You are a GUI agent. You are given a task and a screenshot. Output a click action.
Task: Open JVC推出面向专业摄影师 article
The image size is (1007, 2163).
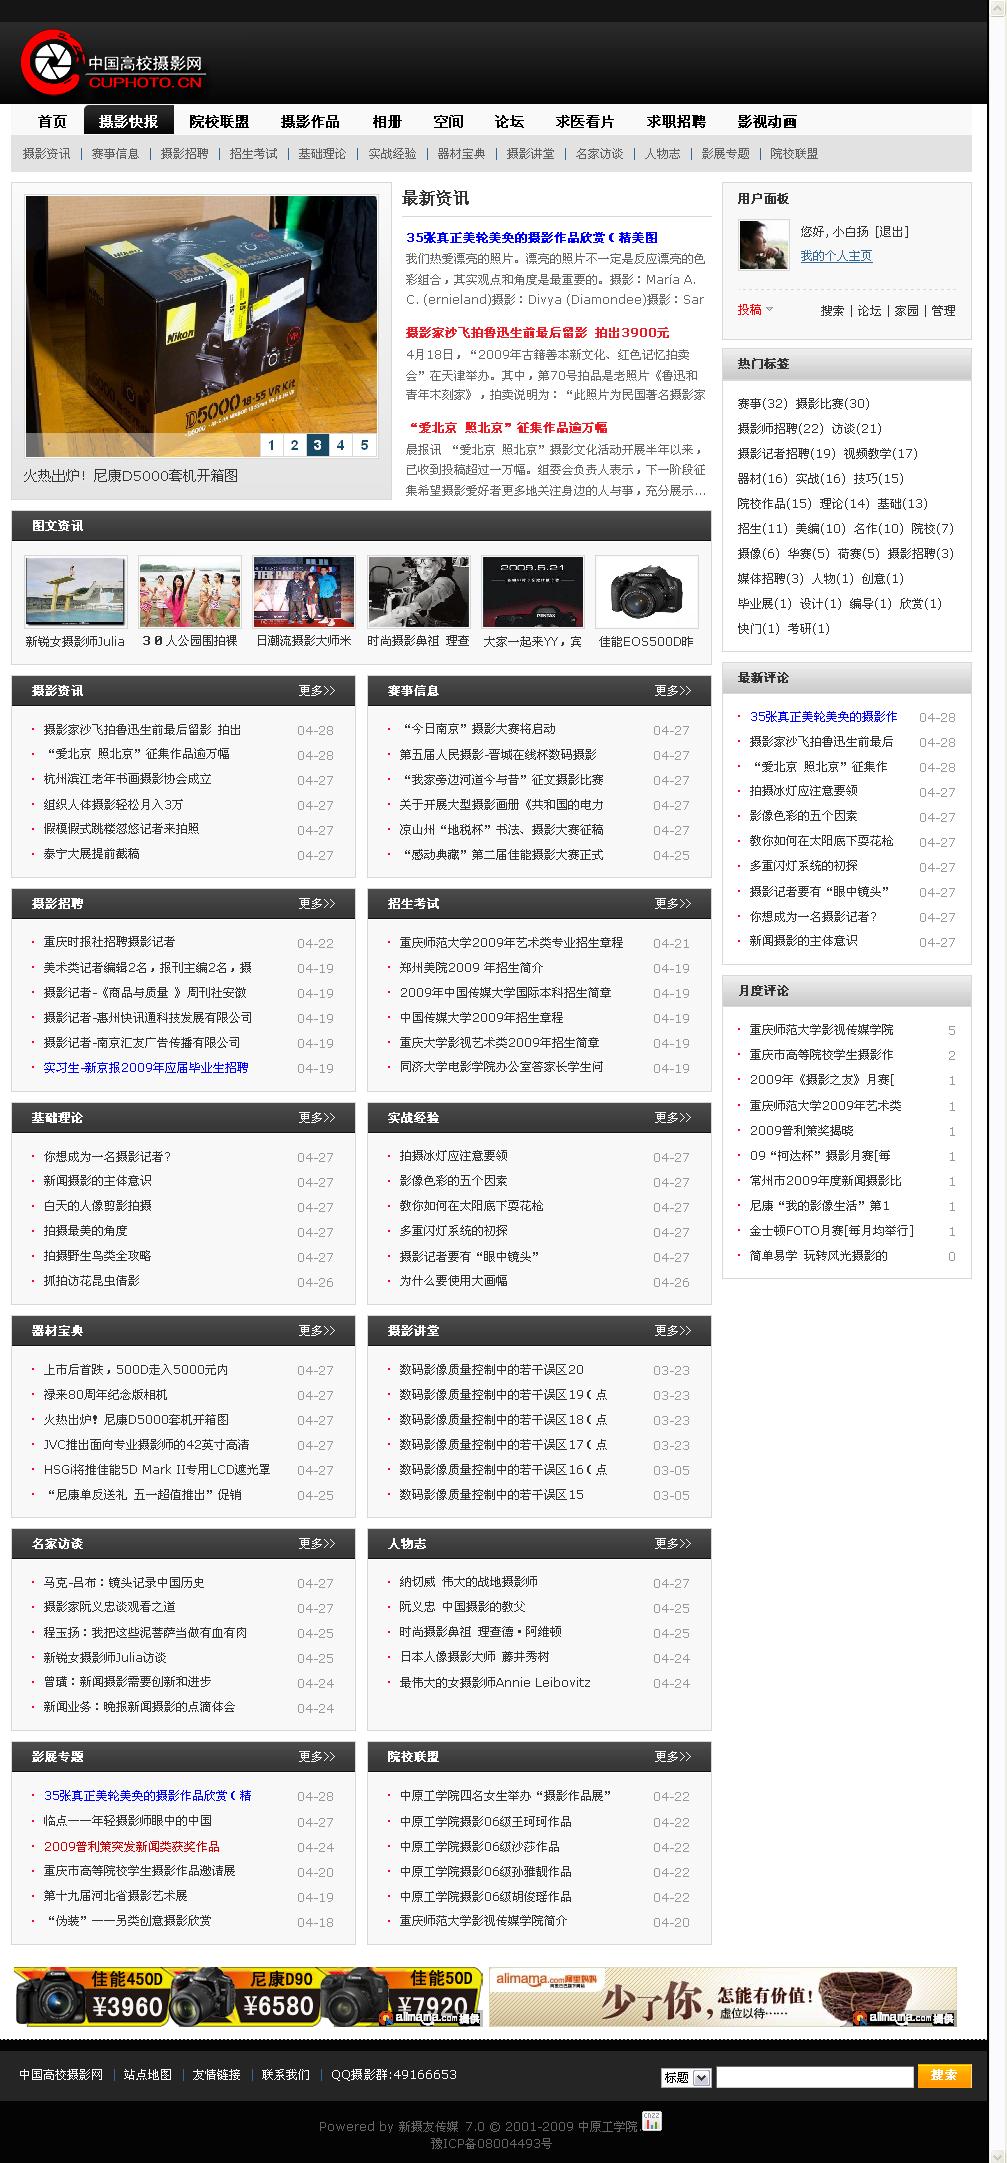click(x=146, y=1444)
